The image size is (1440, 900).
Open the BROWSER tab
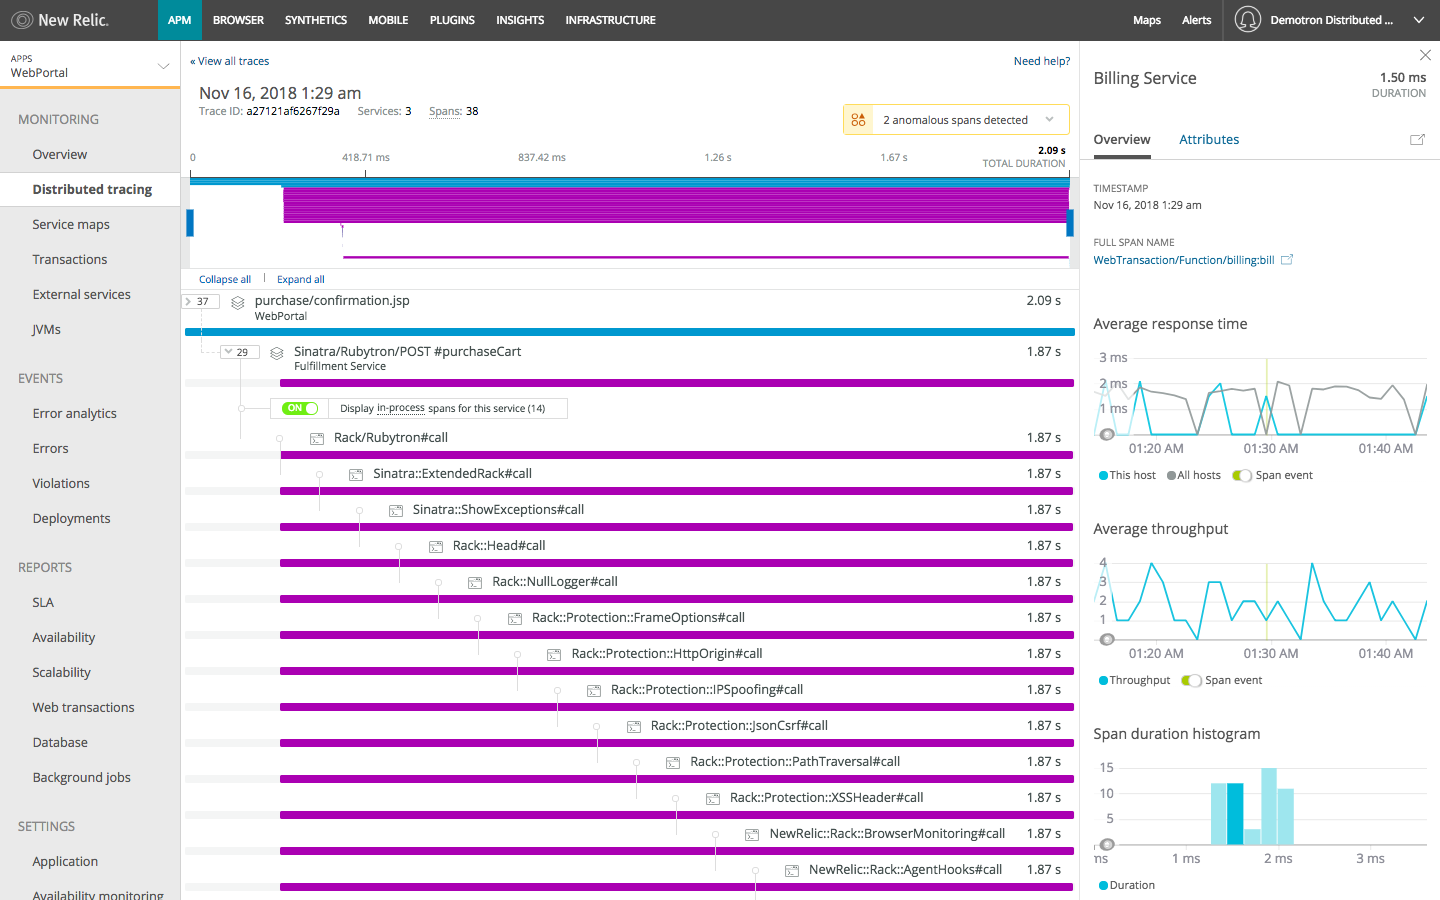(x=238, y=20)
